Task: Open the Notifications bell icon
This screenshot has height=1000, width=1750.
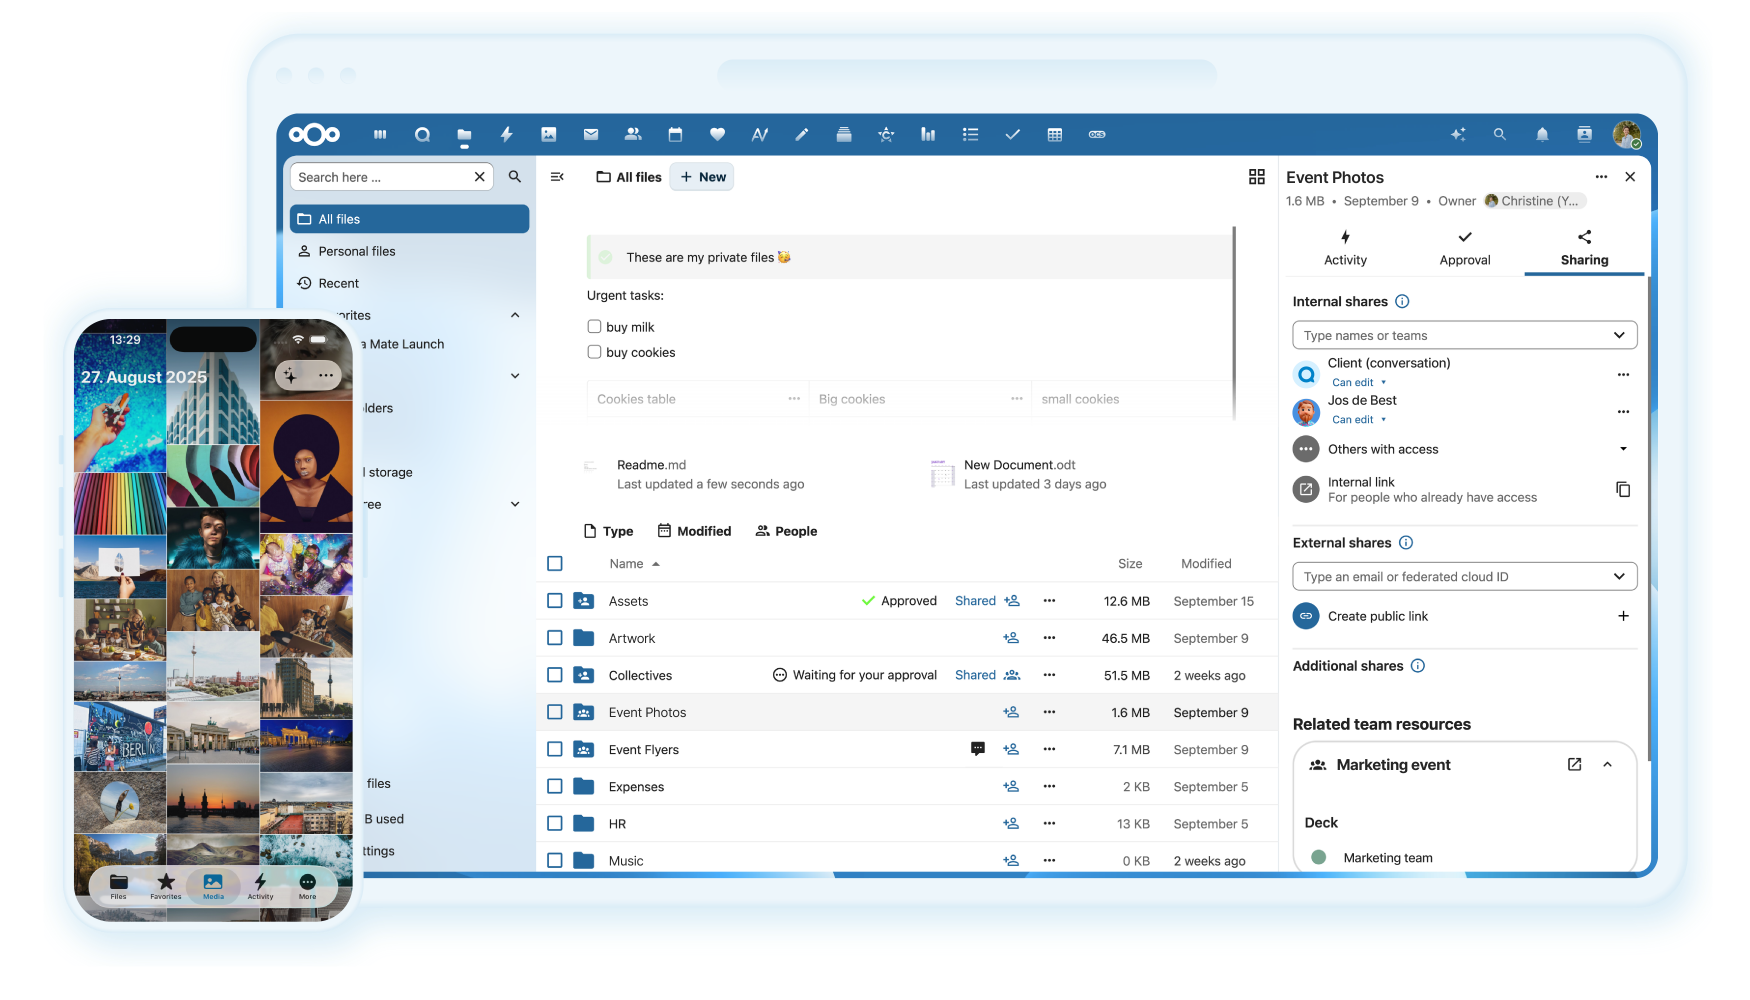Action: pyautogui.click(x=1542, y=134)
